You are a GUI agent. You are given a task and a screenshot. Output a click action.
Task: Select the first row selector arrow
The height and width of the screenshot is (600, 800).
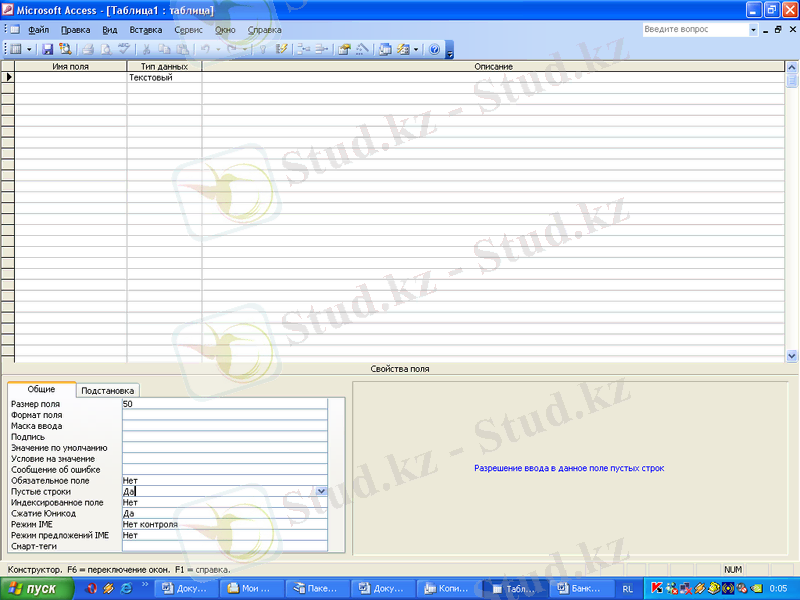coord(8,78)
